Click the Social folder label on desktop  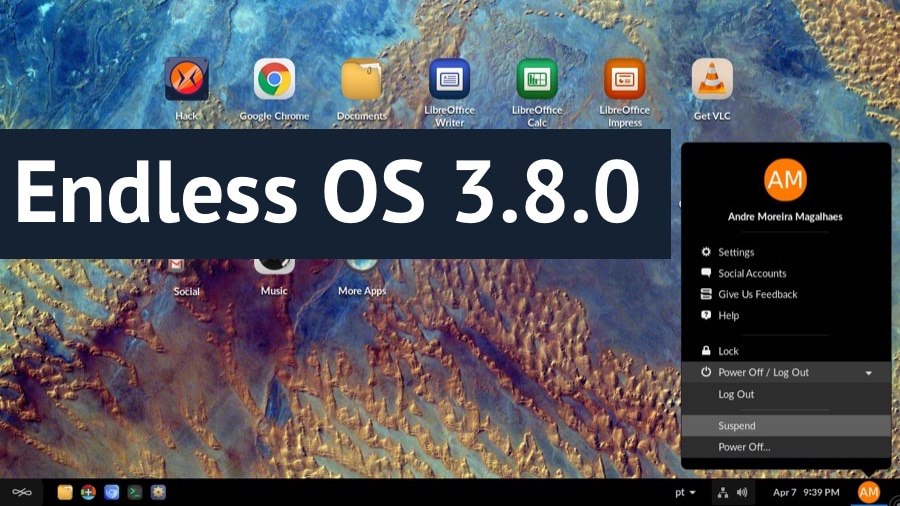pyautogui.click(x=187, y=291)
